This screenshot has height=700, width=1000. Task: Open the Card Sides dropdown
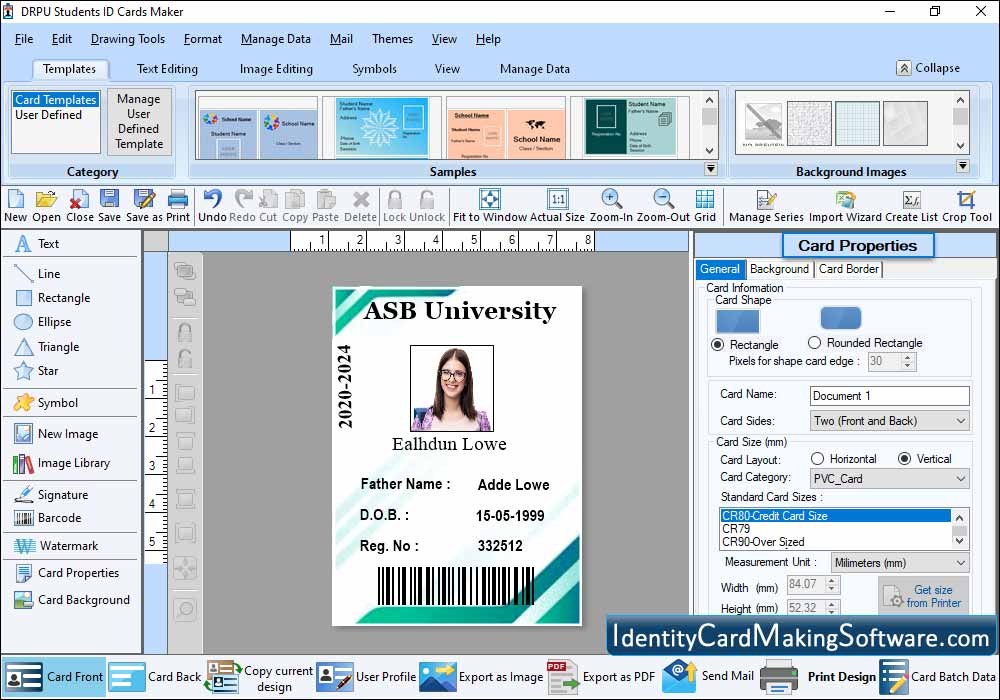click(889, 421)
